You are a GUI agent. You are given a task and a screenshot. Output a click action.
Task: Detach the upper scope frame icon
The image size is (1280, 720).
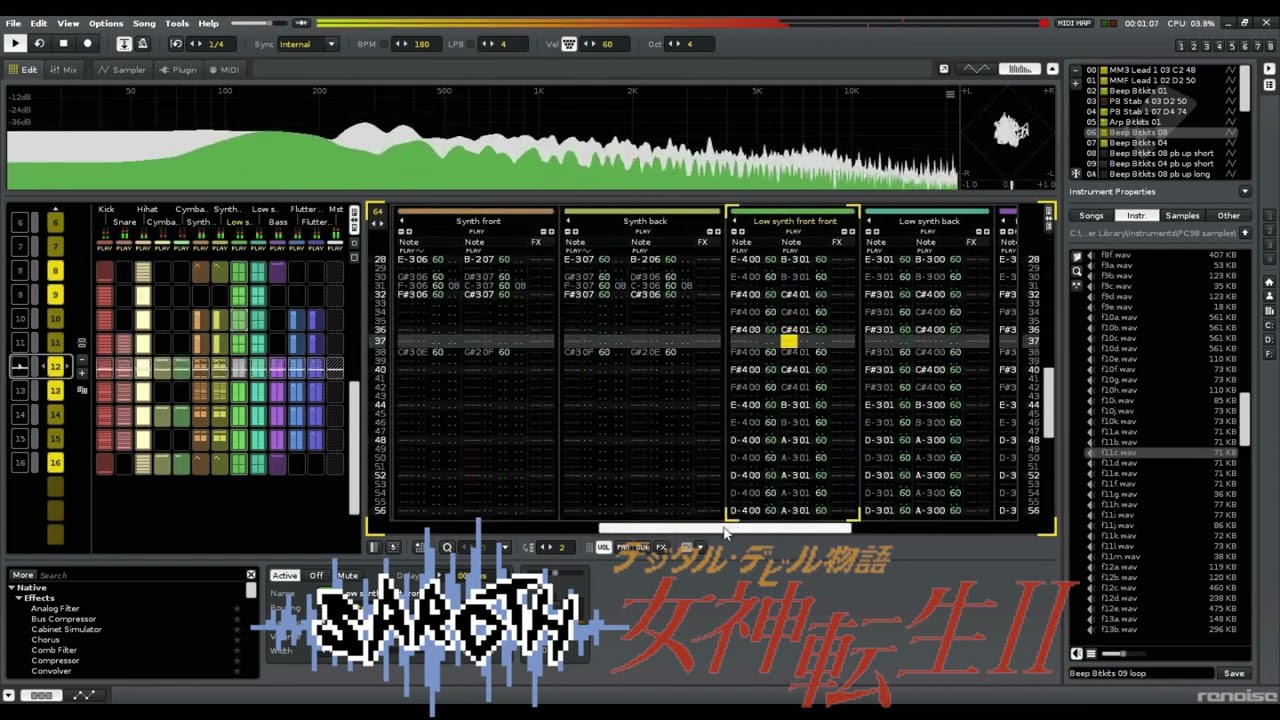[943, 69]
